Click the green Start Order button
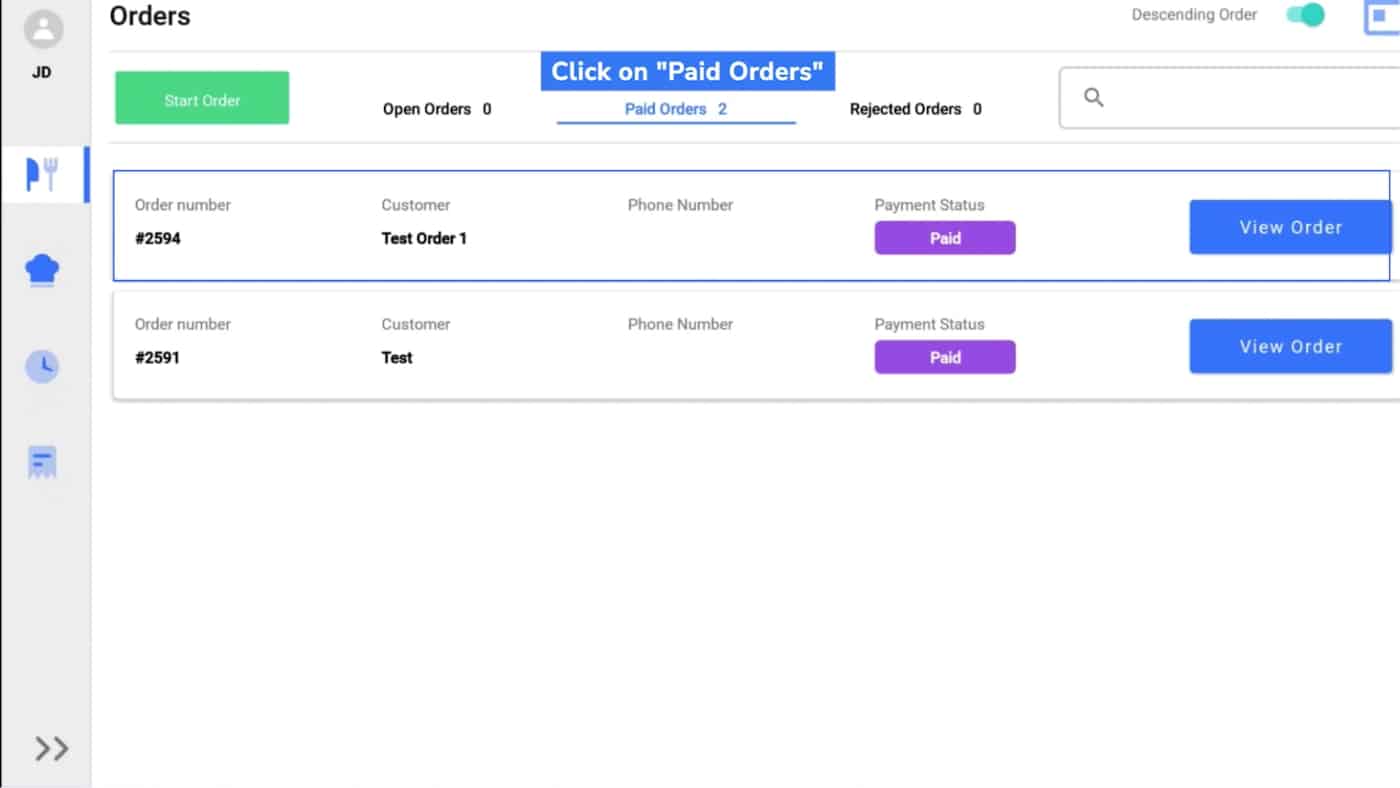Screen dimensions: 1400x788 (202, 98)
